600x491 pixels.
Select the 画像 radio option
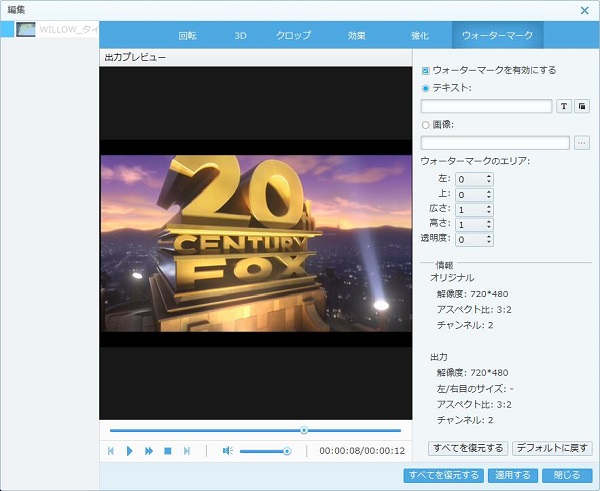pyautogui.click(x=426, y=125)
